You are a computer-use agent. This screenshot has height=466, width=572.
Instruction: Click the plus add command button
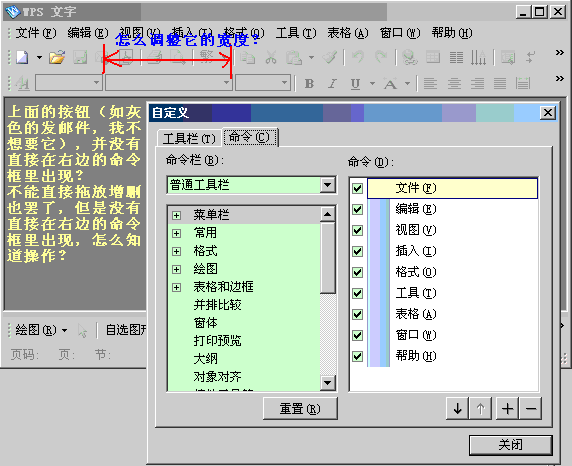point(507,409)
